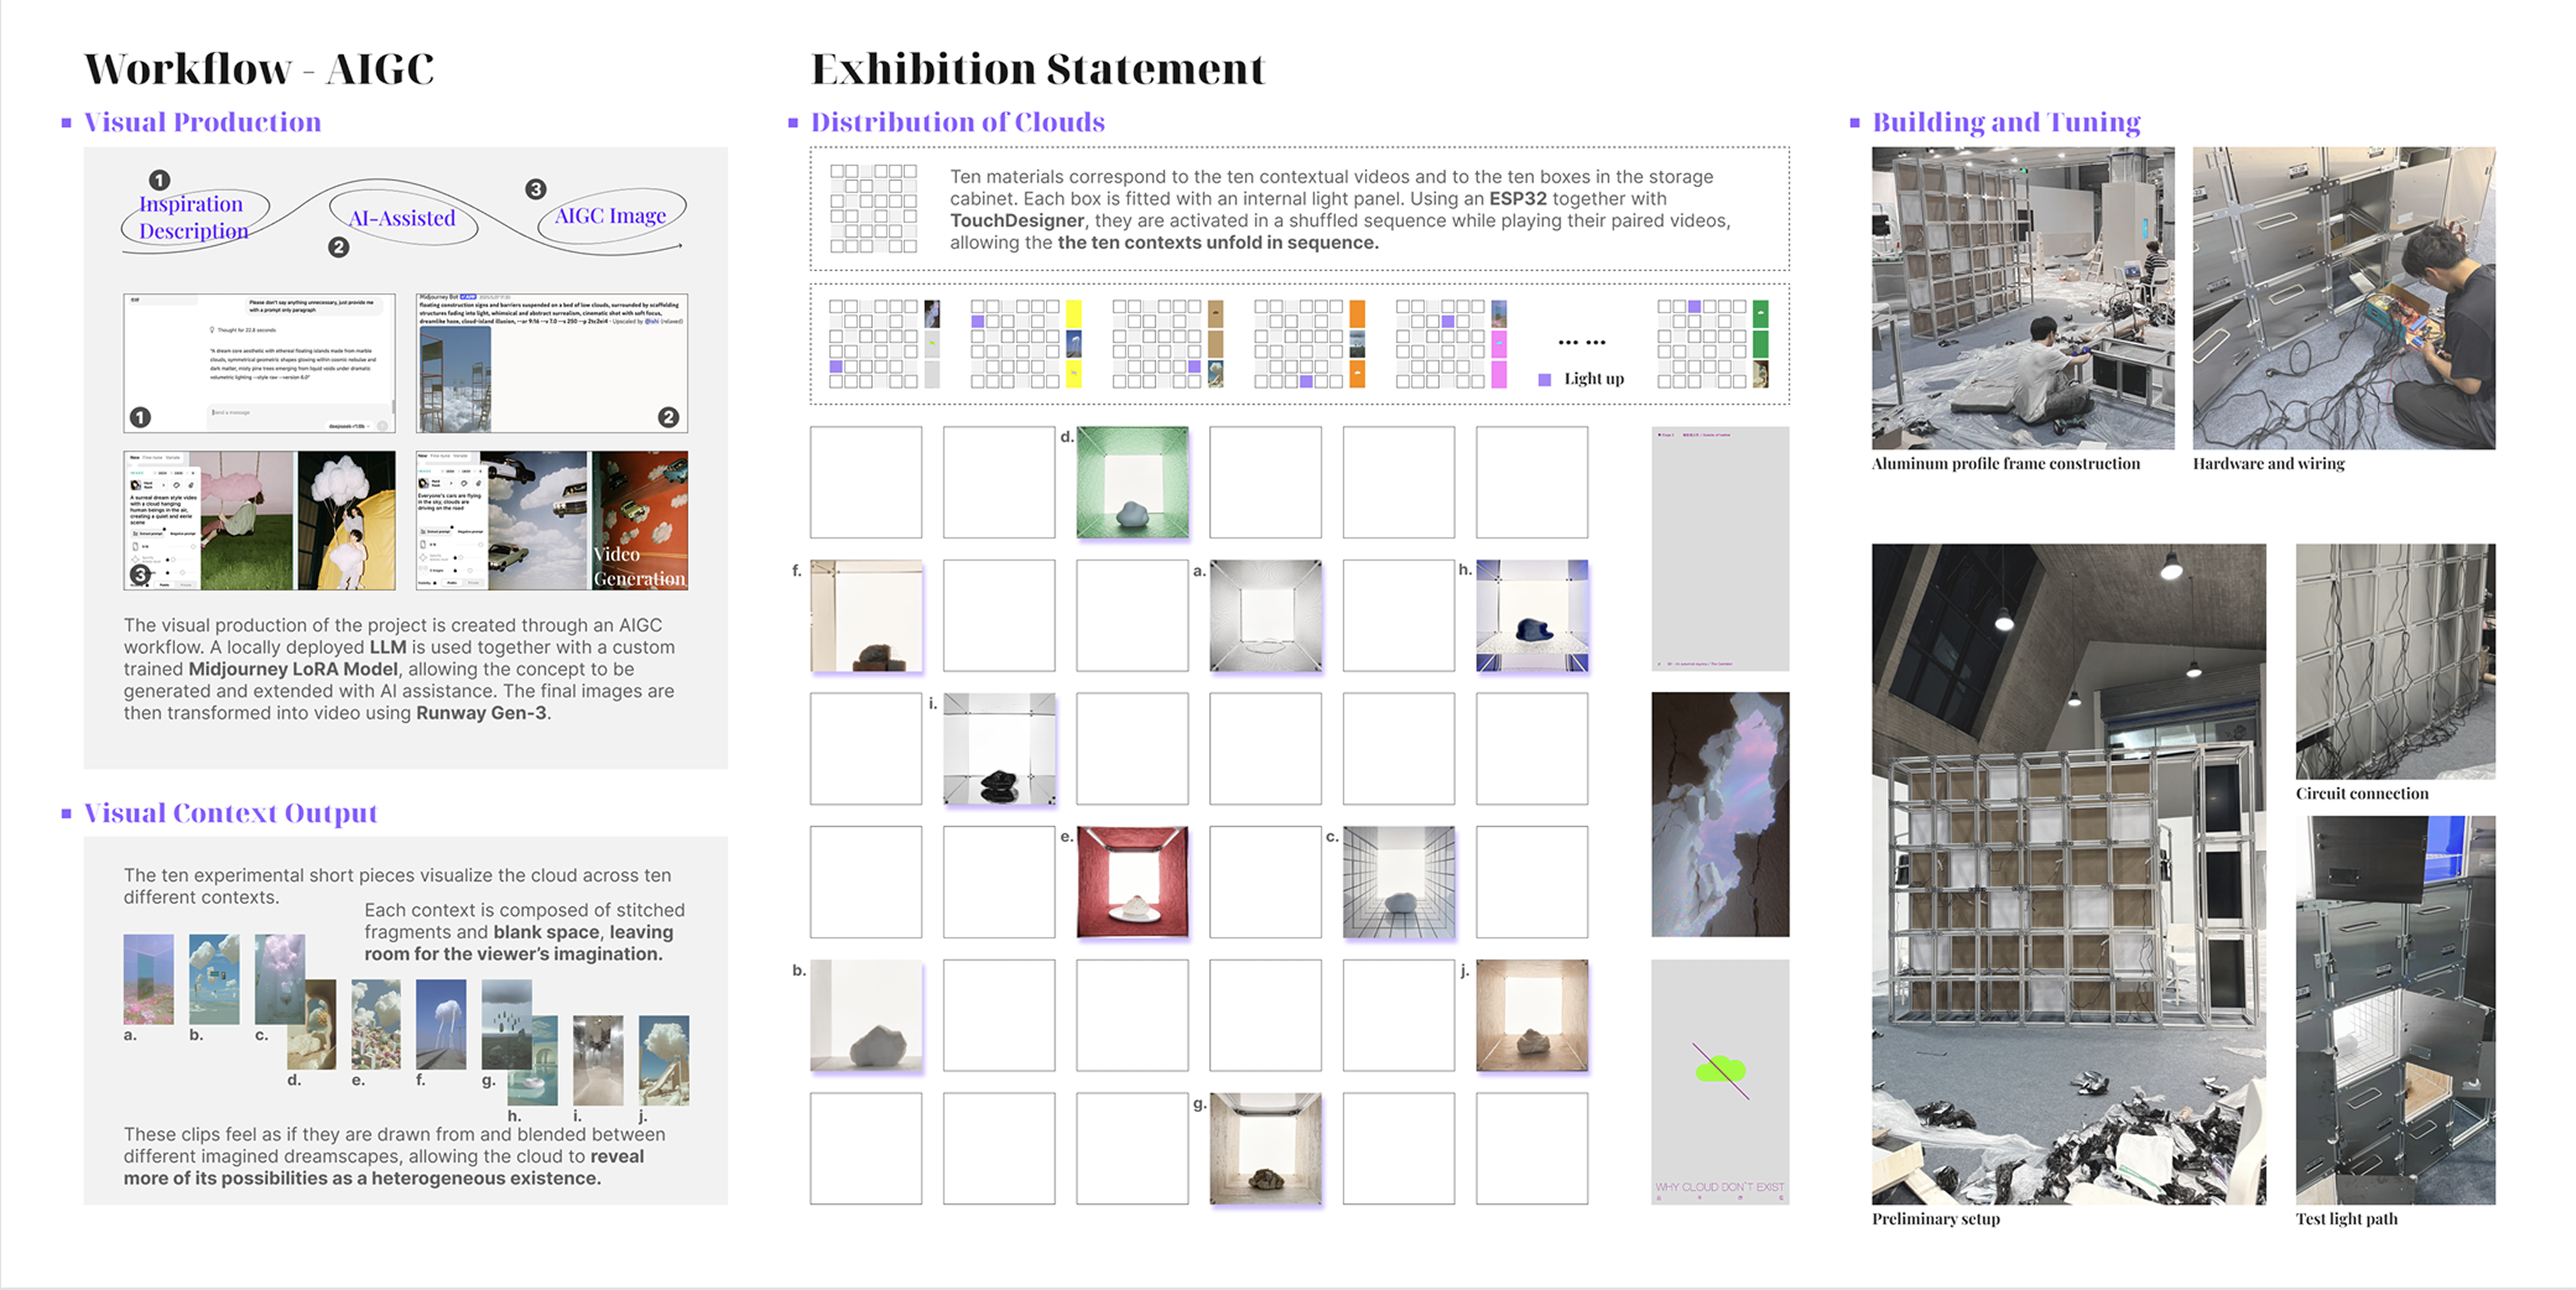This screenshot has height=1290, width=2576.
Task: Click the 'Midjourney LoRA Model' bold text
Action: click(x=293, y=669)
